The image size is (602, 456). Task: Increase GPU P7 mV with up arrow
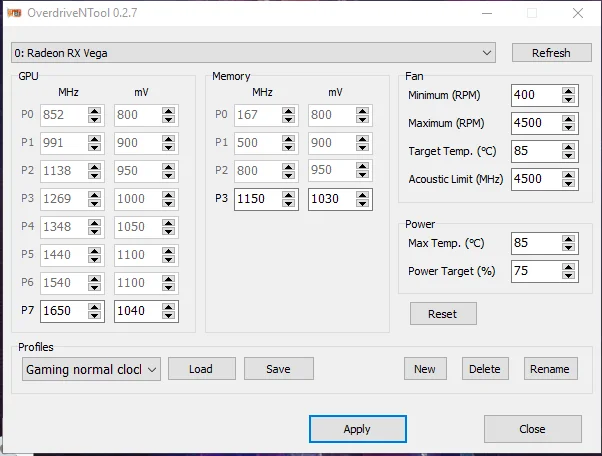pyautogui.click(x=169, y=307)
